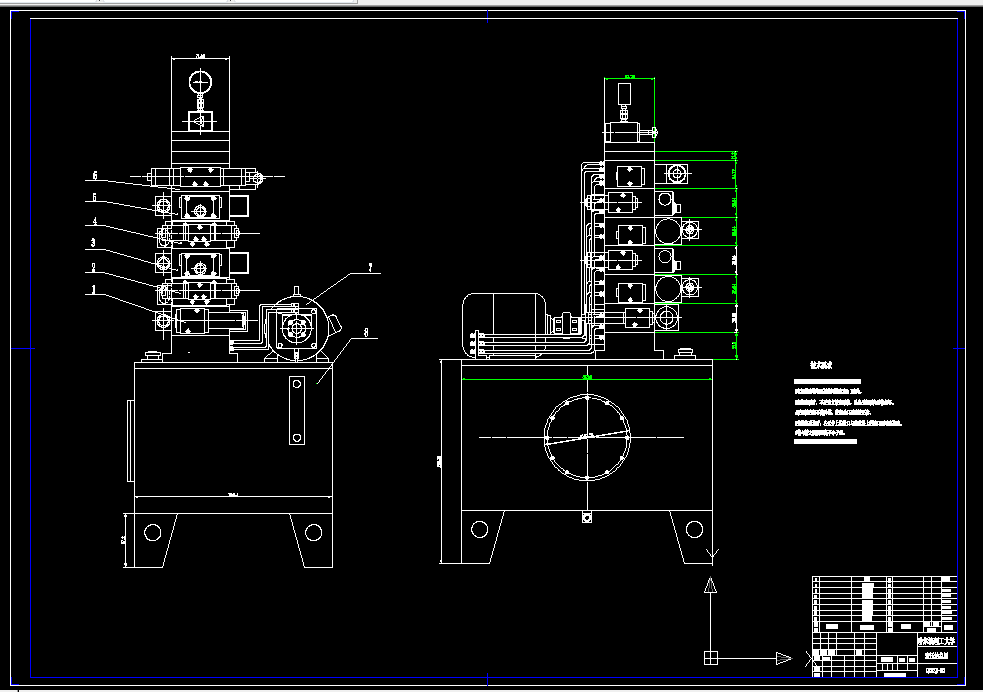Select part callout number 7 near pump
The height and width of the screenshot is (692, 983).
click(x=370, y=268)
